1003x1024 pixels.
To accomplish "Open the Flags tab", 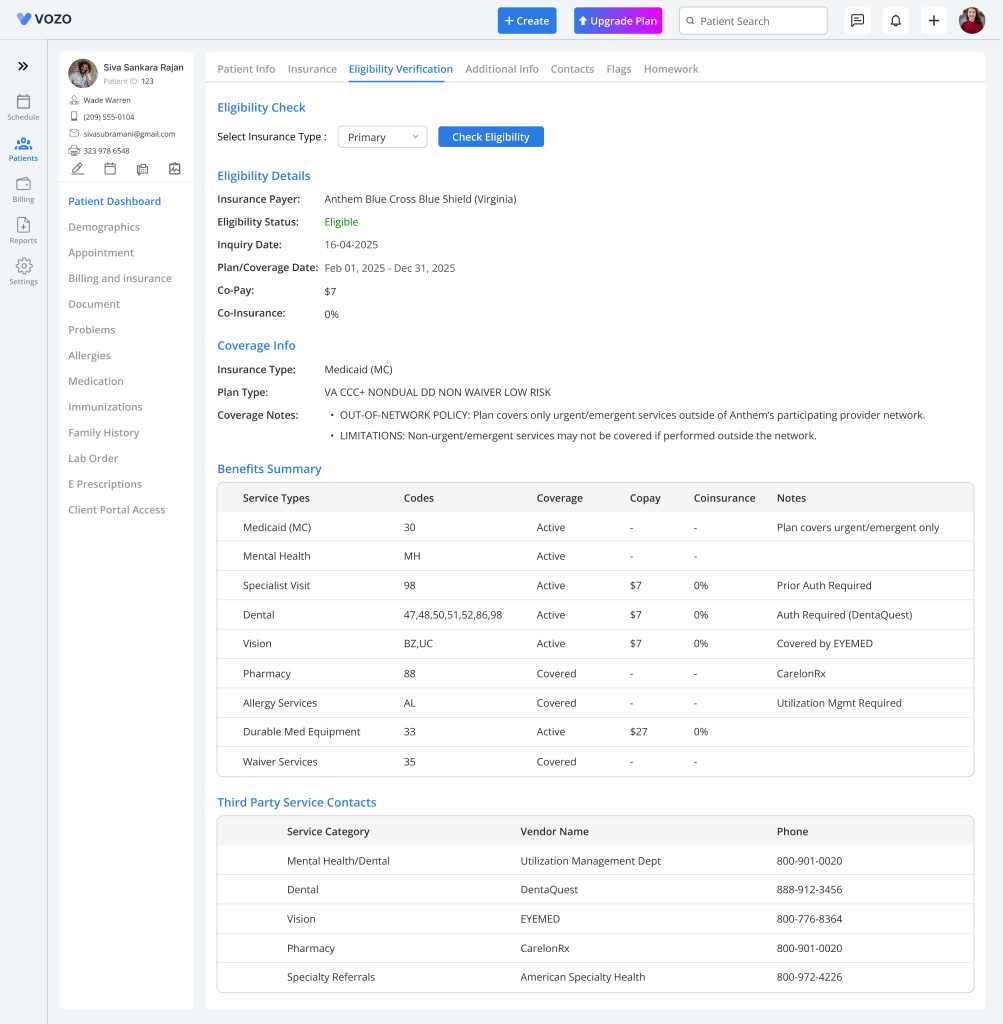I will pyautogui.click(x=618, y=69).
